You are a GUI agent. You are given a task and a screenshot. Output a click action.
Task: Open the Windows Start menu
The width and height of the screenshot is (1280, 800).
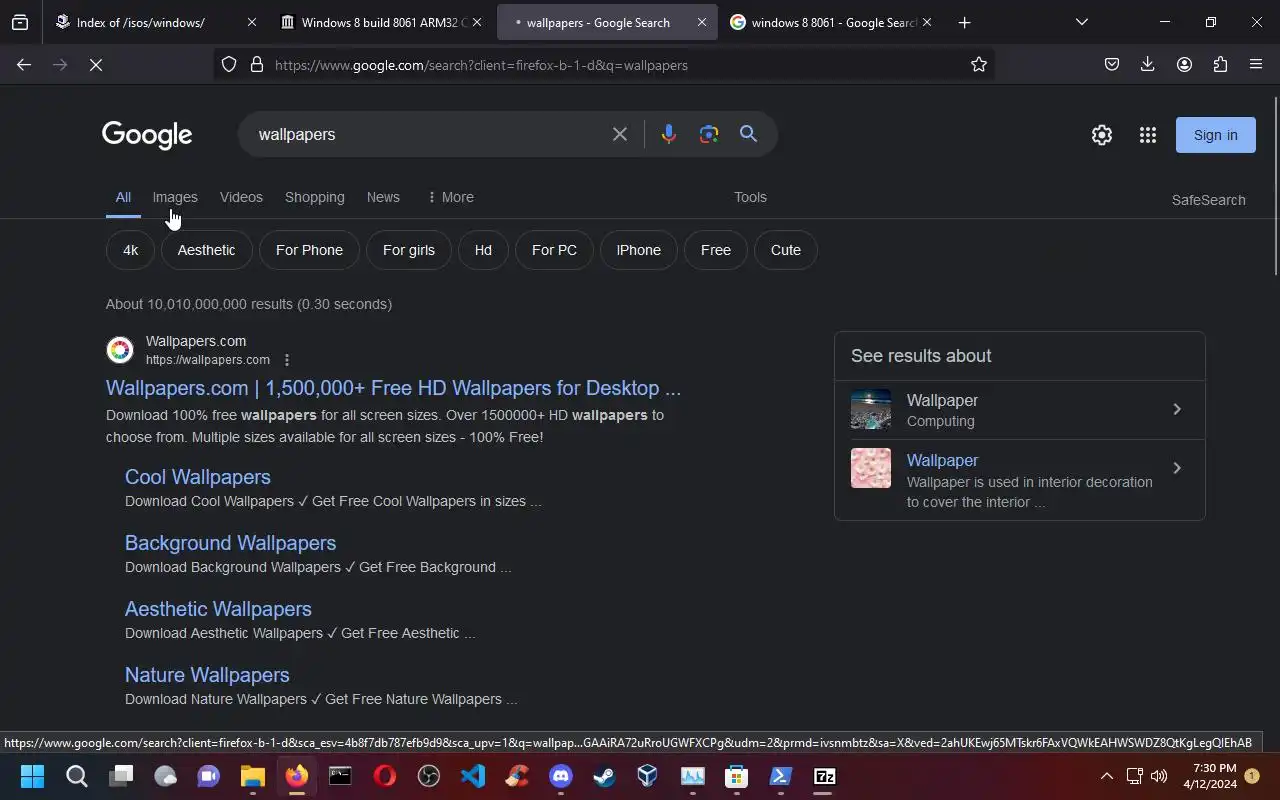point(32,776)
